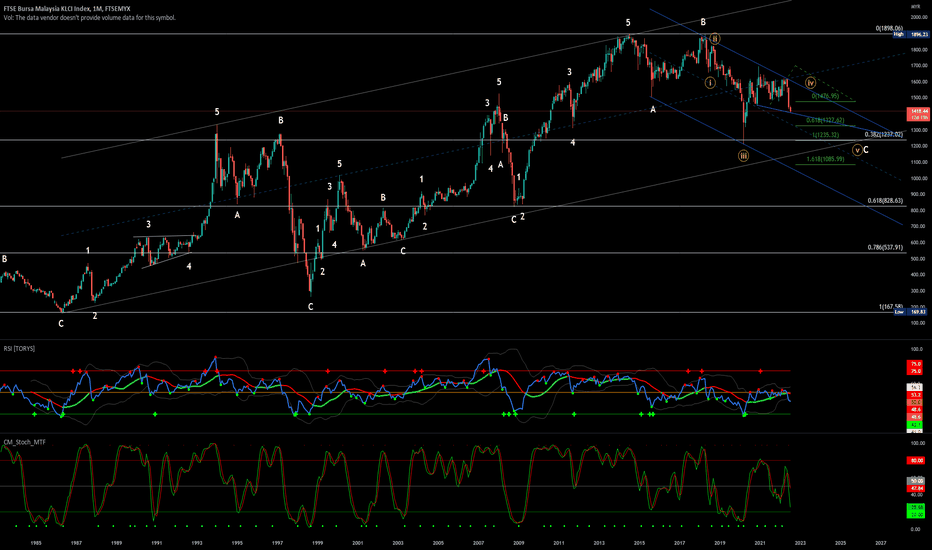Click the red 47.84 stochastic value tag
Viewport: 932px width, 550px height.
coord(916,488)
